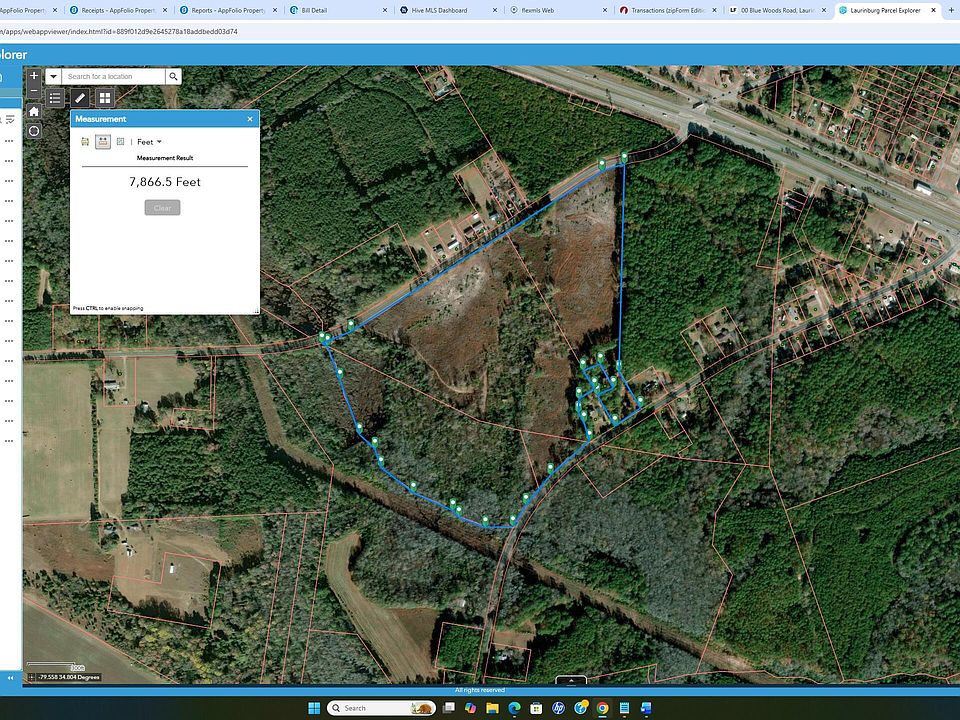The height and width of the screenshot is (720, 960).
Task: Switch to the Hive MLS Dashboard tab
Action: pyautogui.click(x=440, y=10)
